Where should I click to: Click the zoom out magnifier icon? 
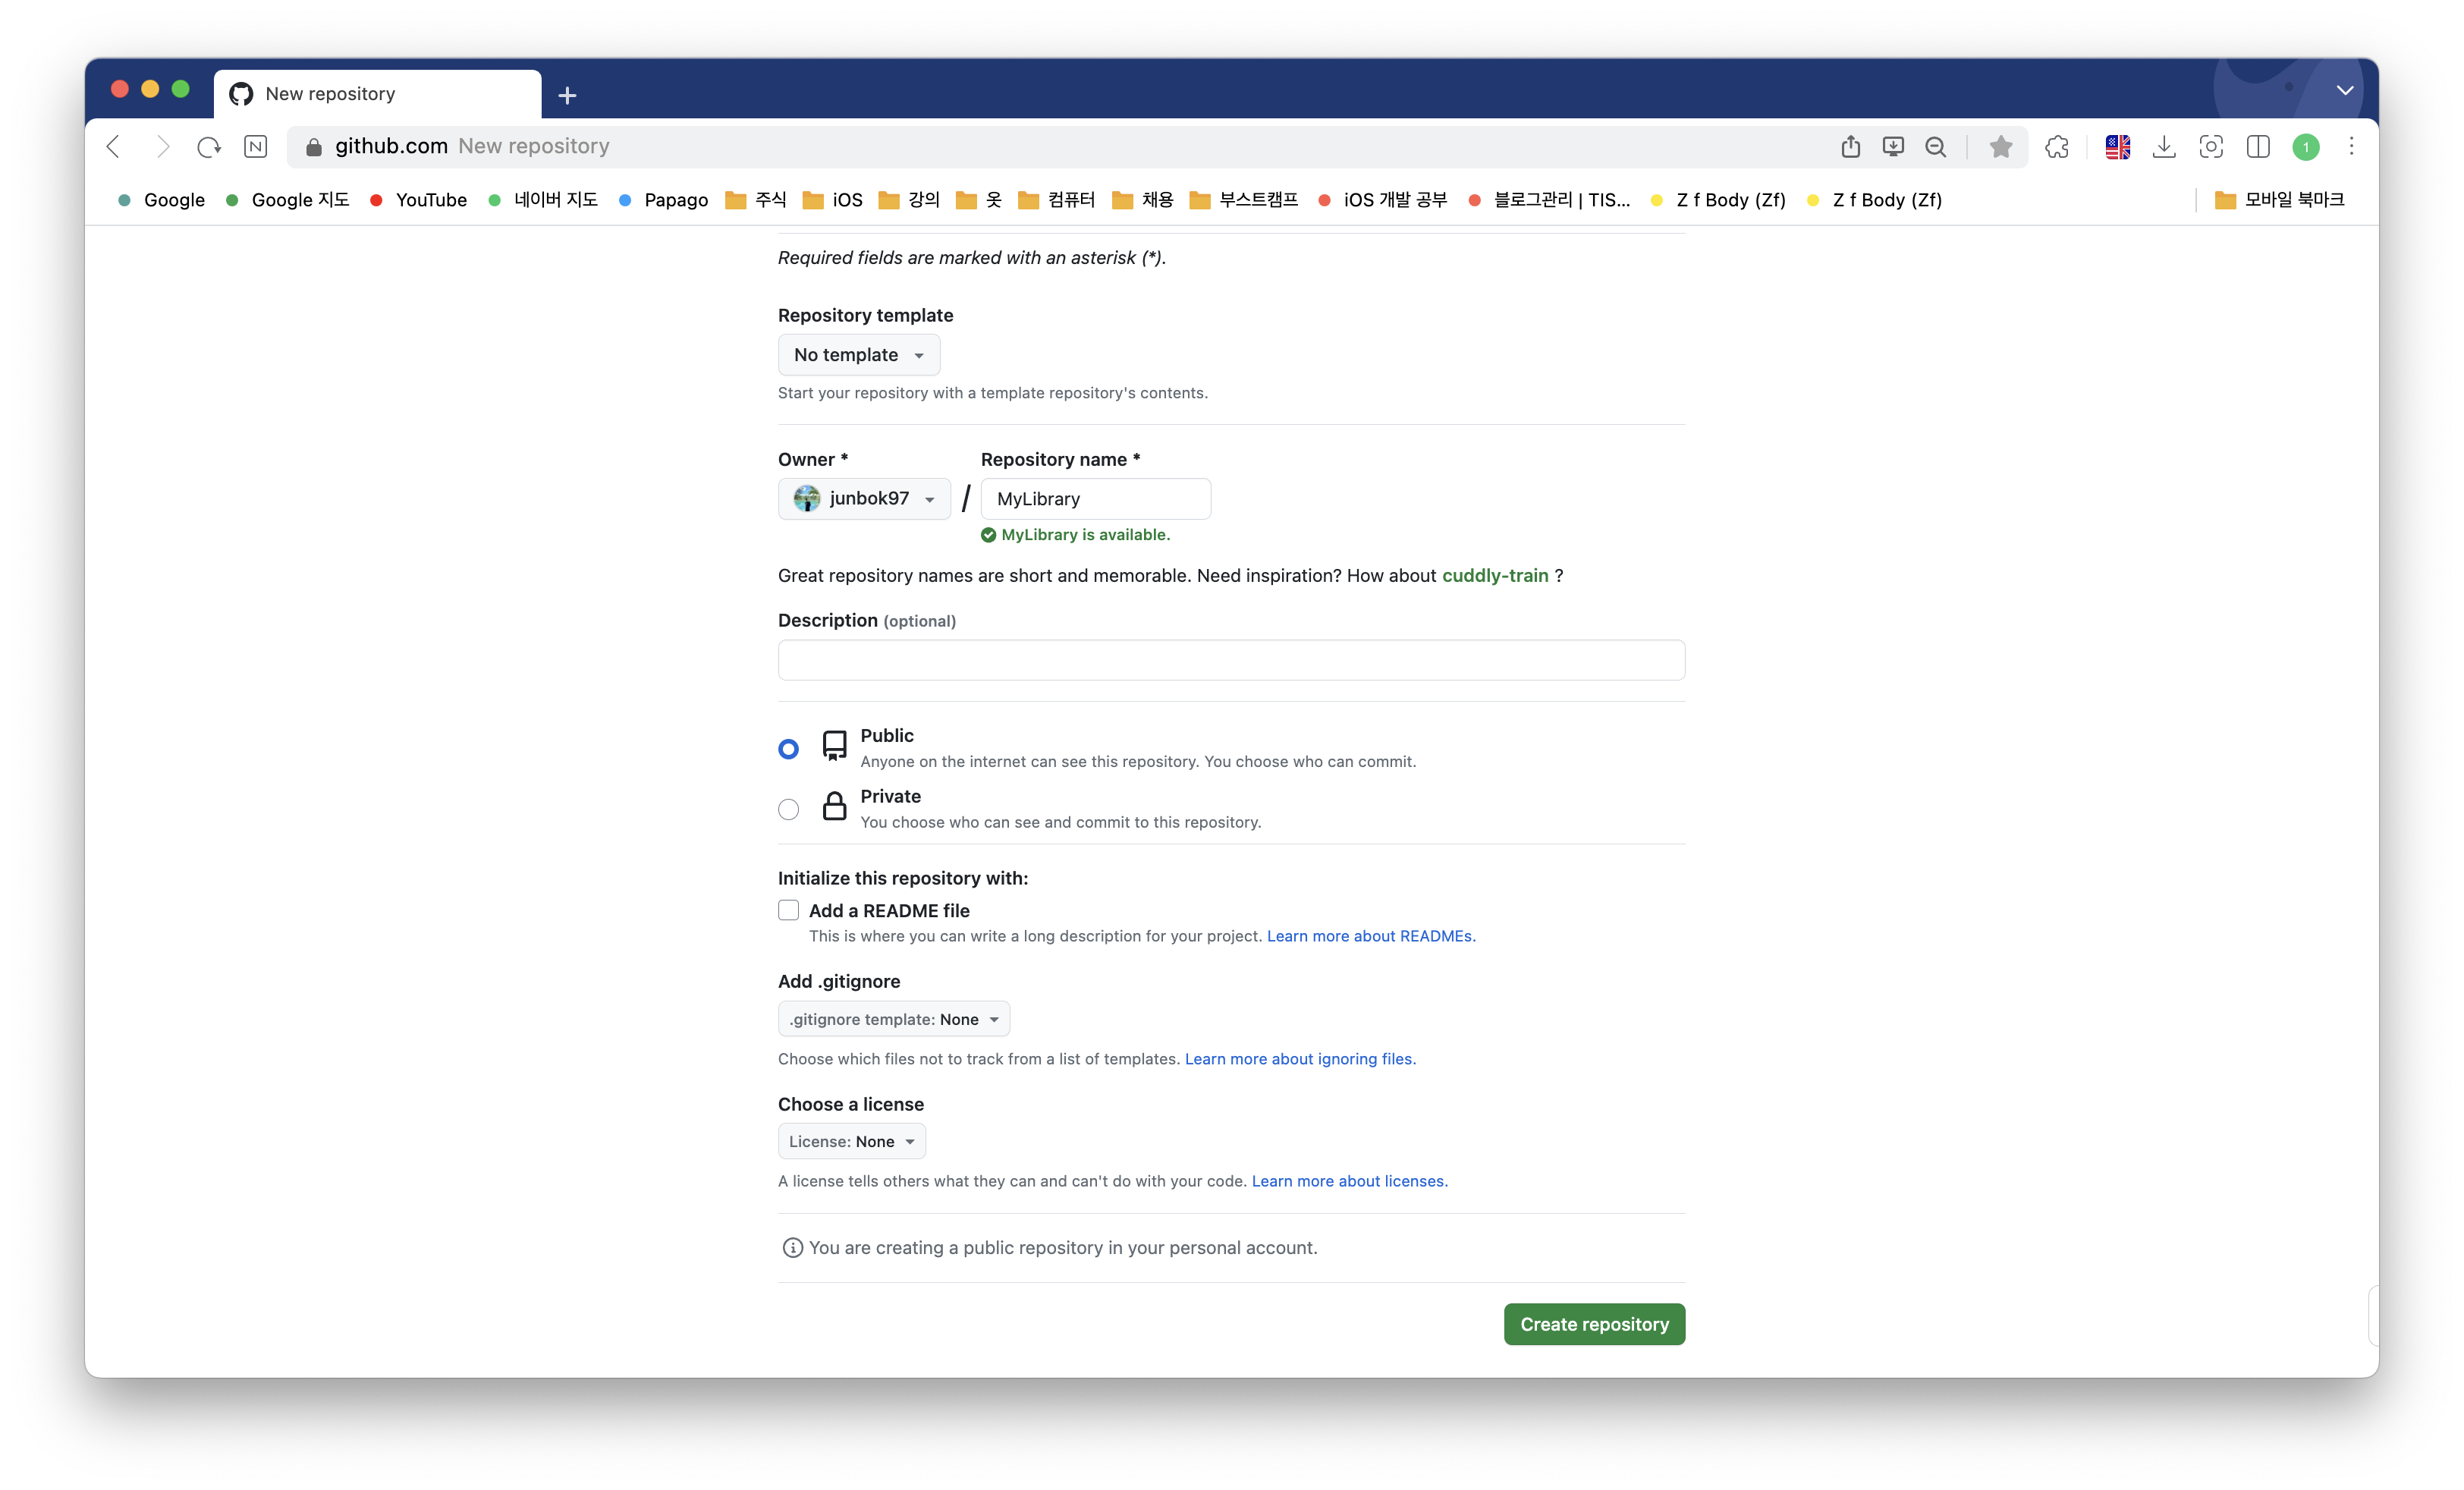point(1935,147)
